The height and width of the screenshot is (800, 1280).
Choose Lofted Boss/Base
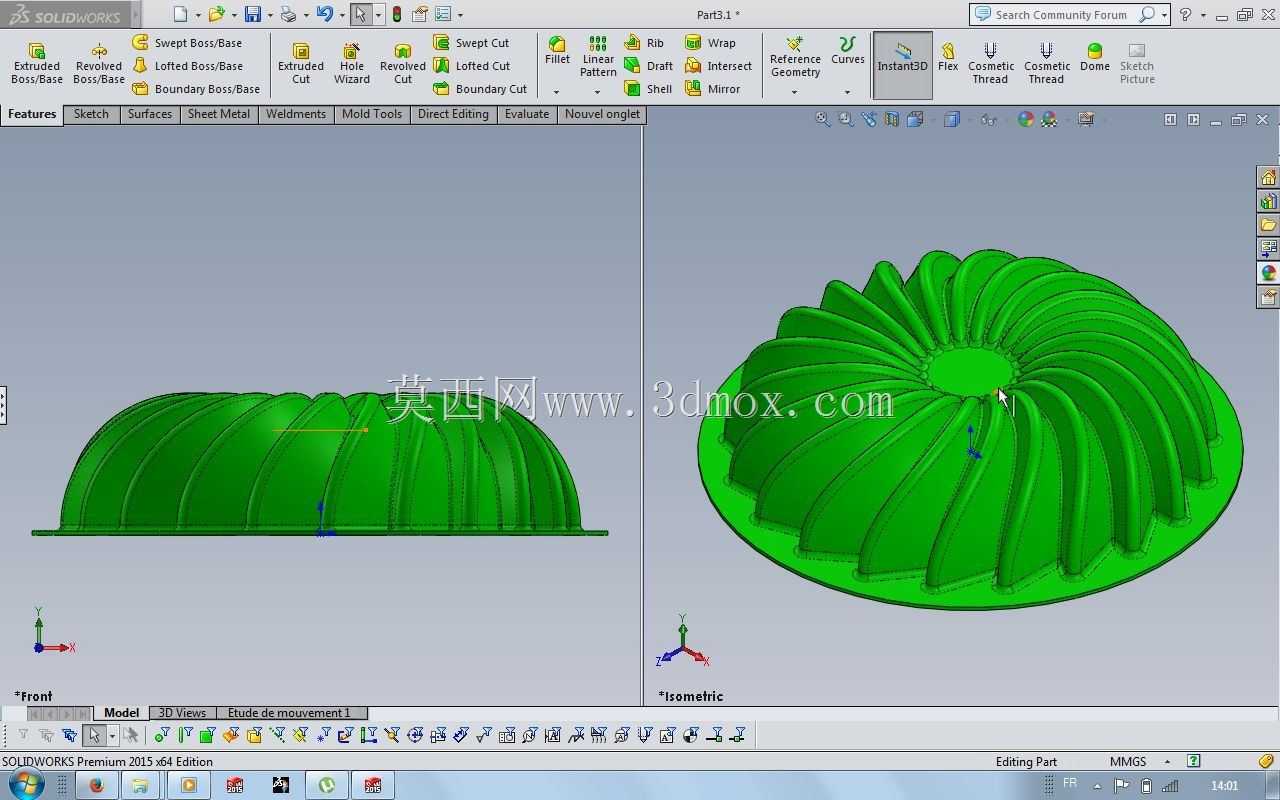tap(188, 66)
